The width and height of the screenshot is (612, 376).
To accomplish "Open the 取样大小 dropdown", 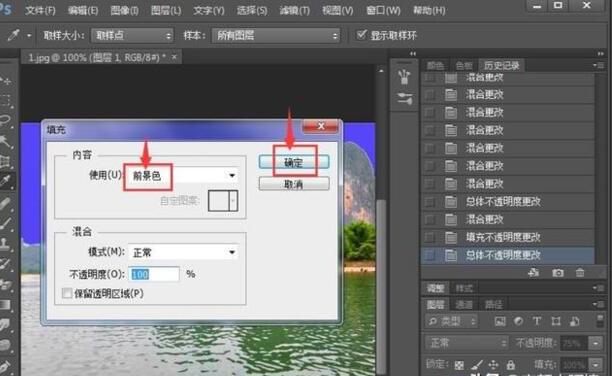I will click(132, 36).
